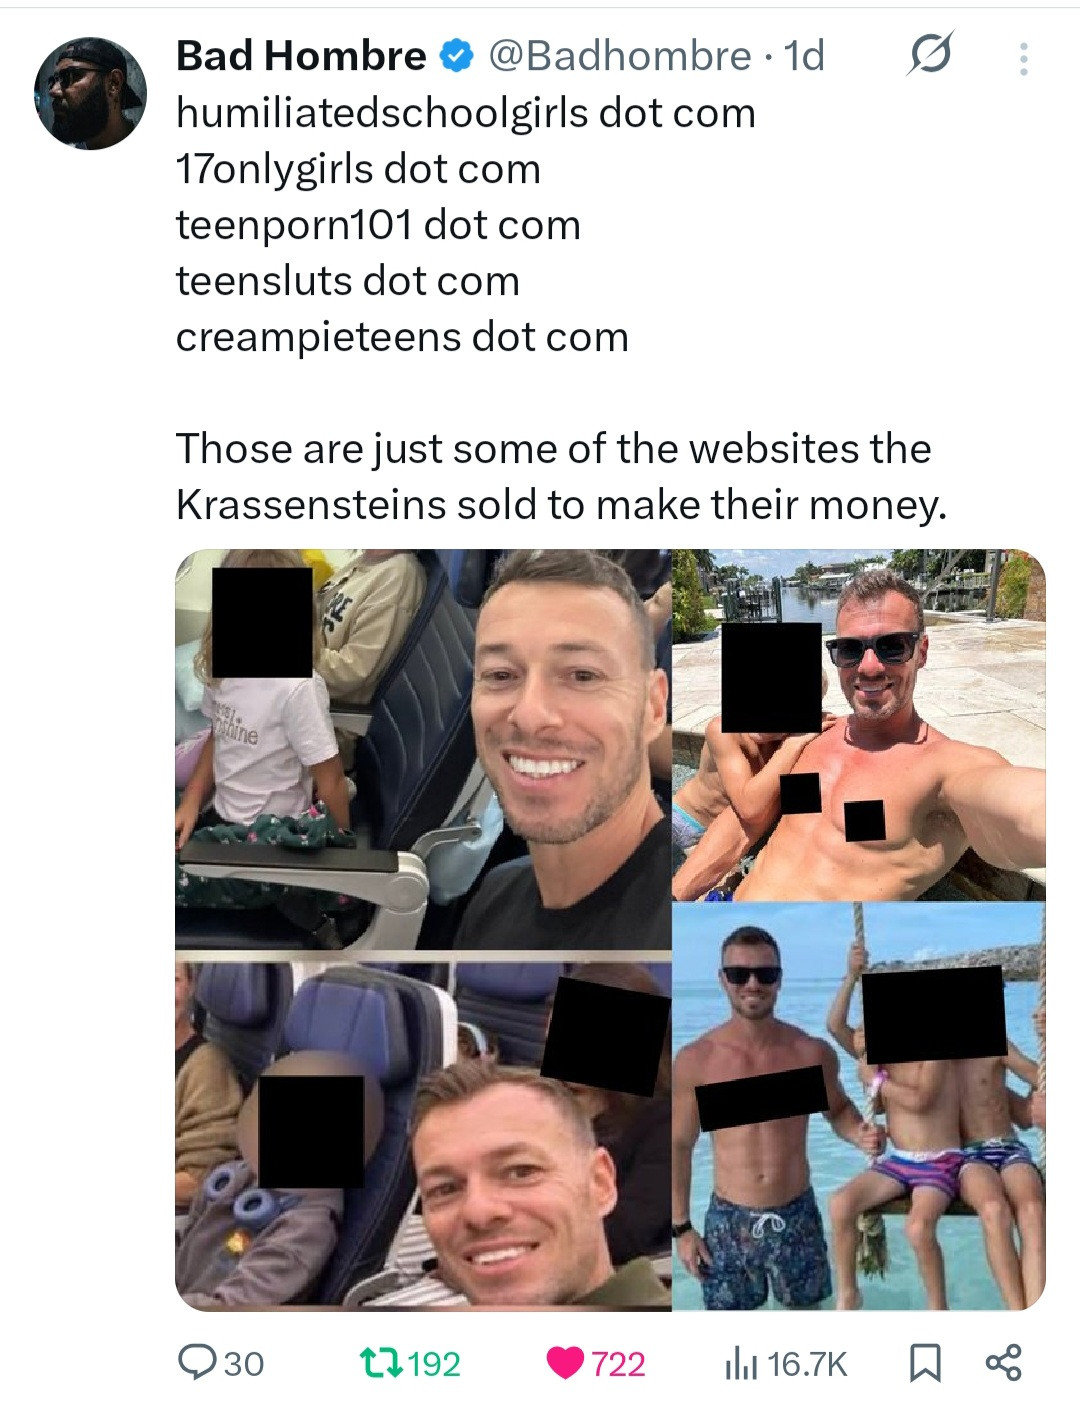
Task: Click the 1d timestamp
Action: coord(804,56)
